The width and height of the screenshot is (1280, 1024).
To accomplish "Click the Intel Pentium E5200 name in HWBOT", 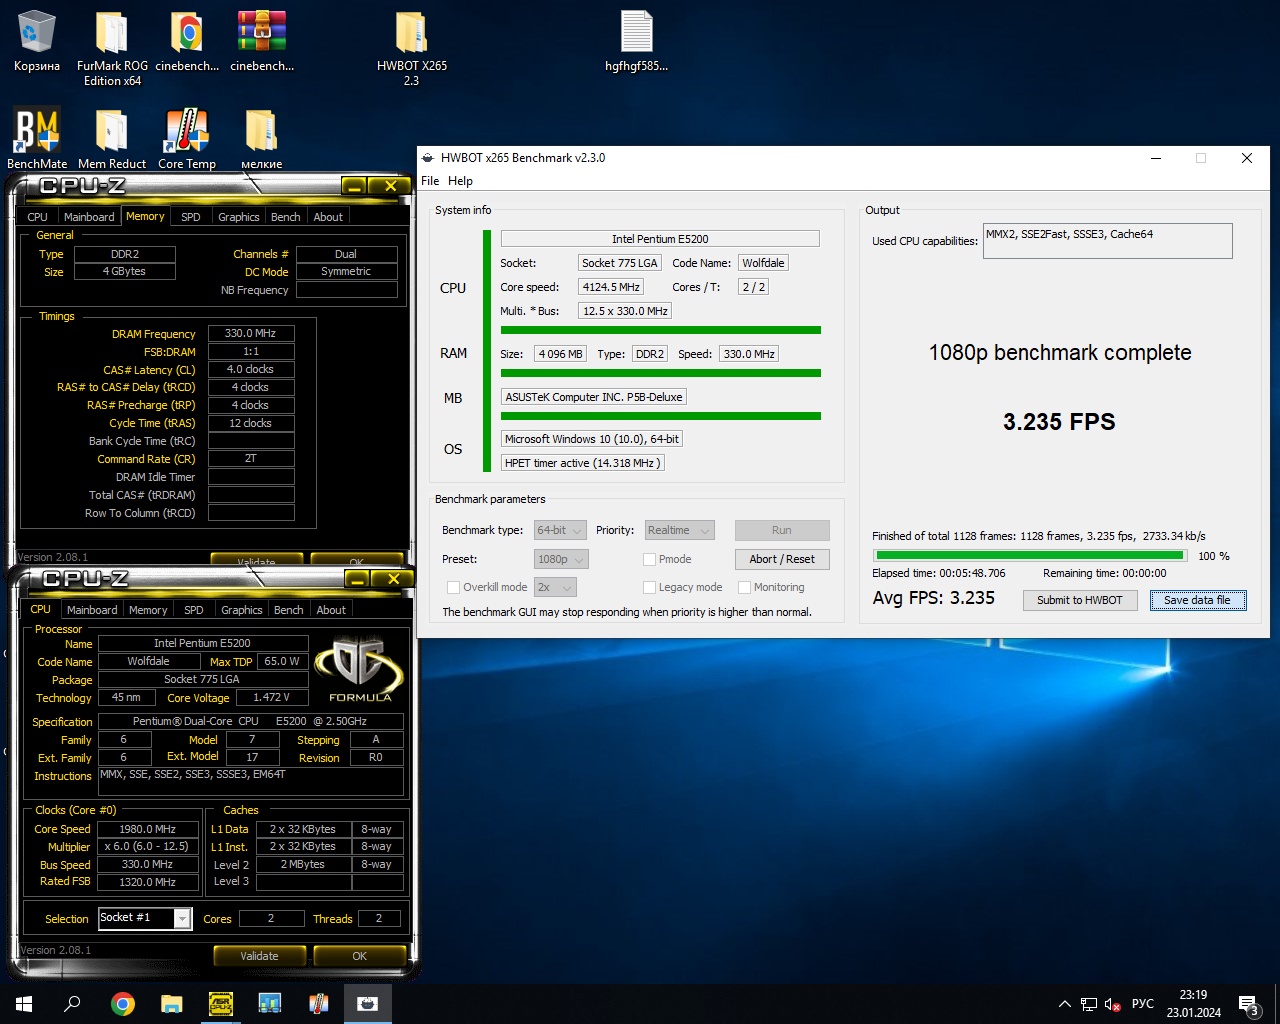I will tap(660, 239).
